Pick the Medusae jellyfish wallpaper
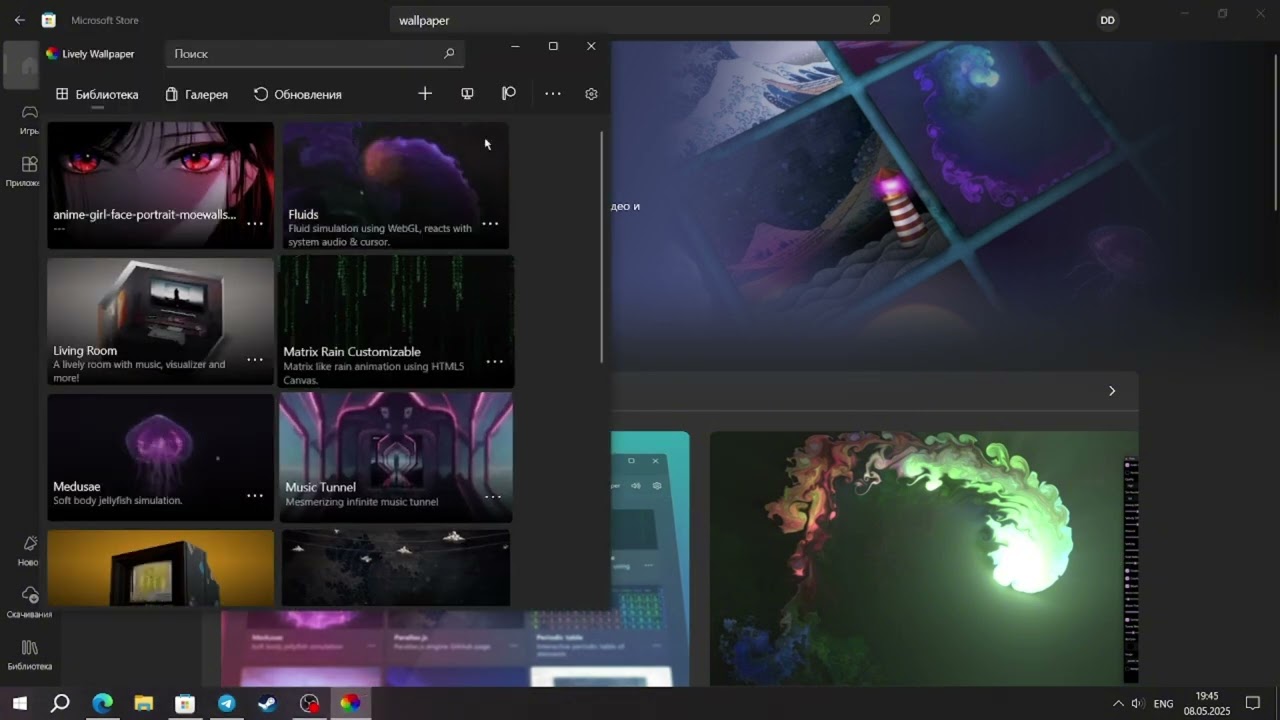This screenshot has width=1280, height=720. coord(160,457)
